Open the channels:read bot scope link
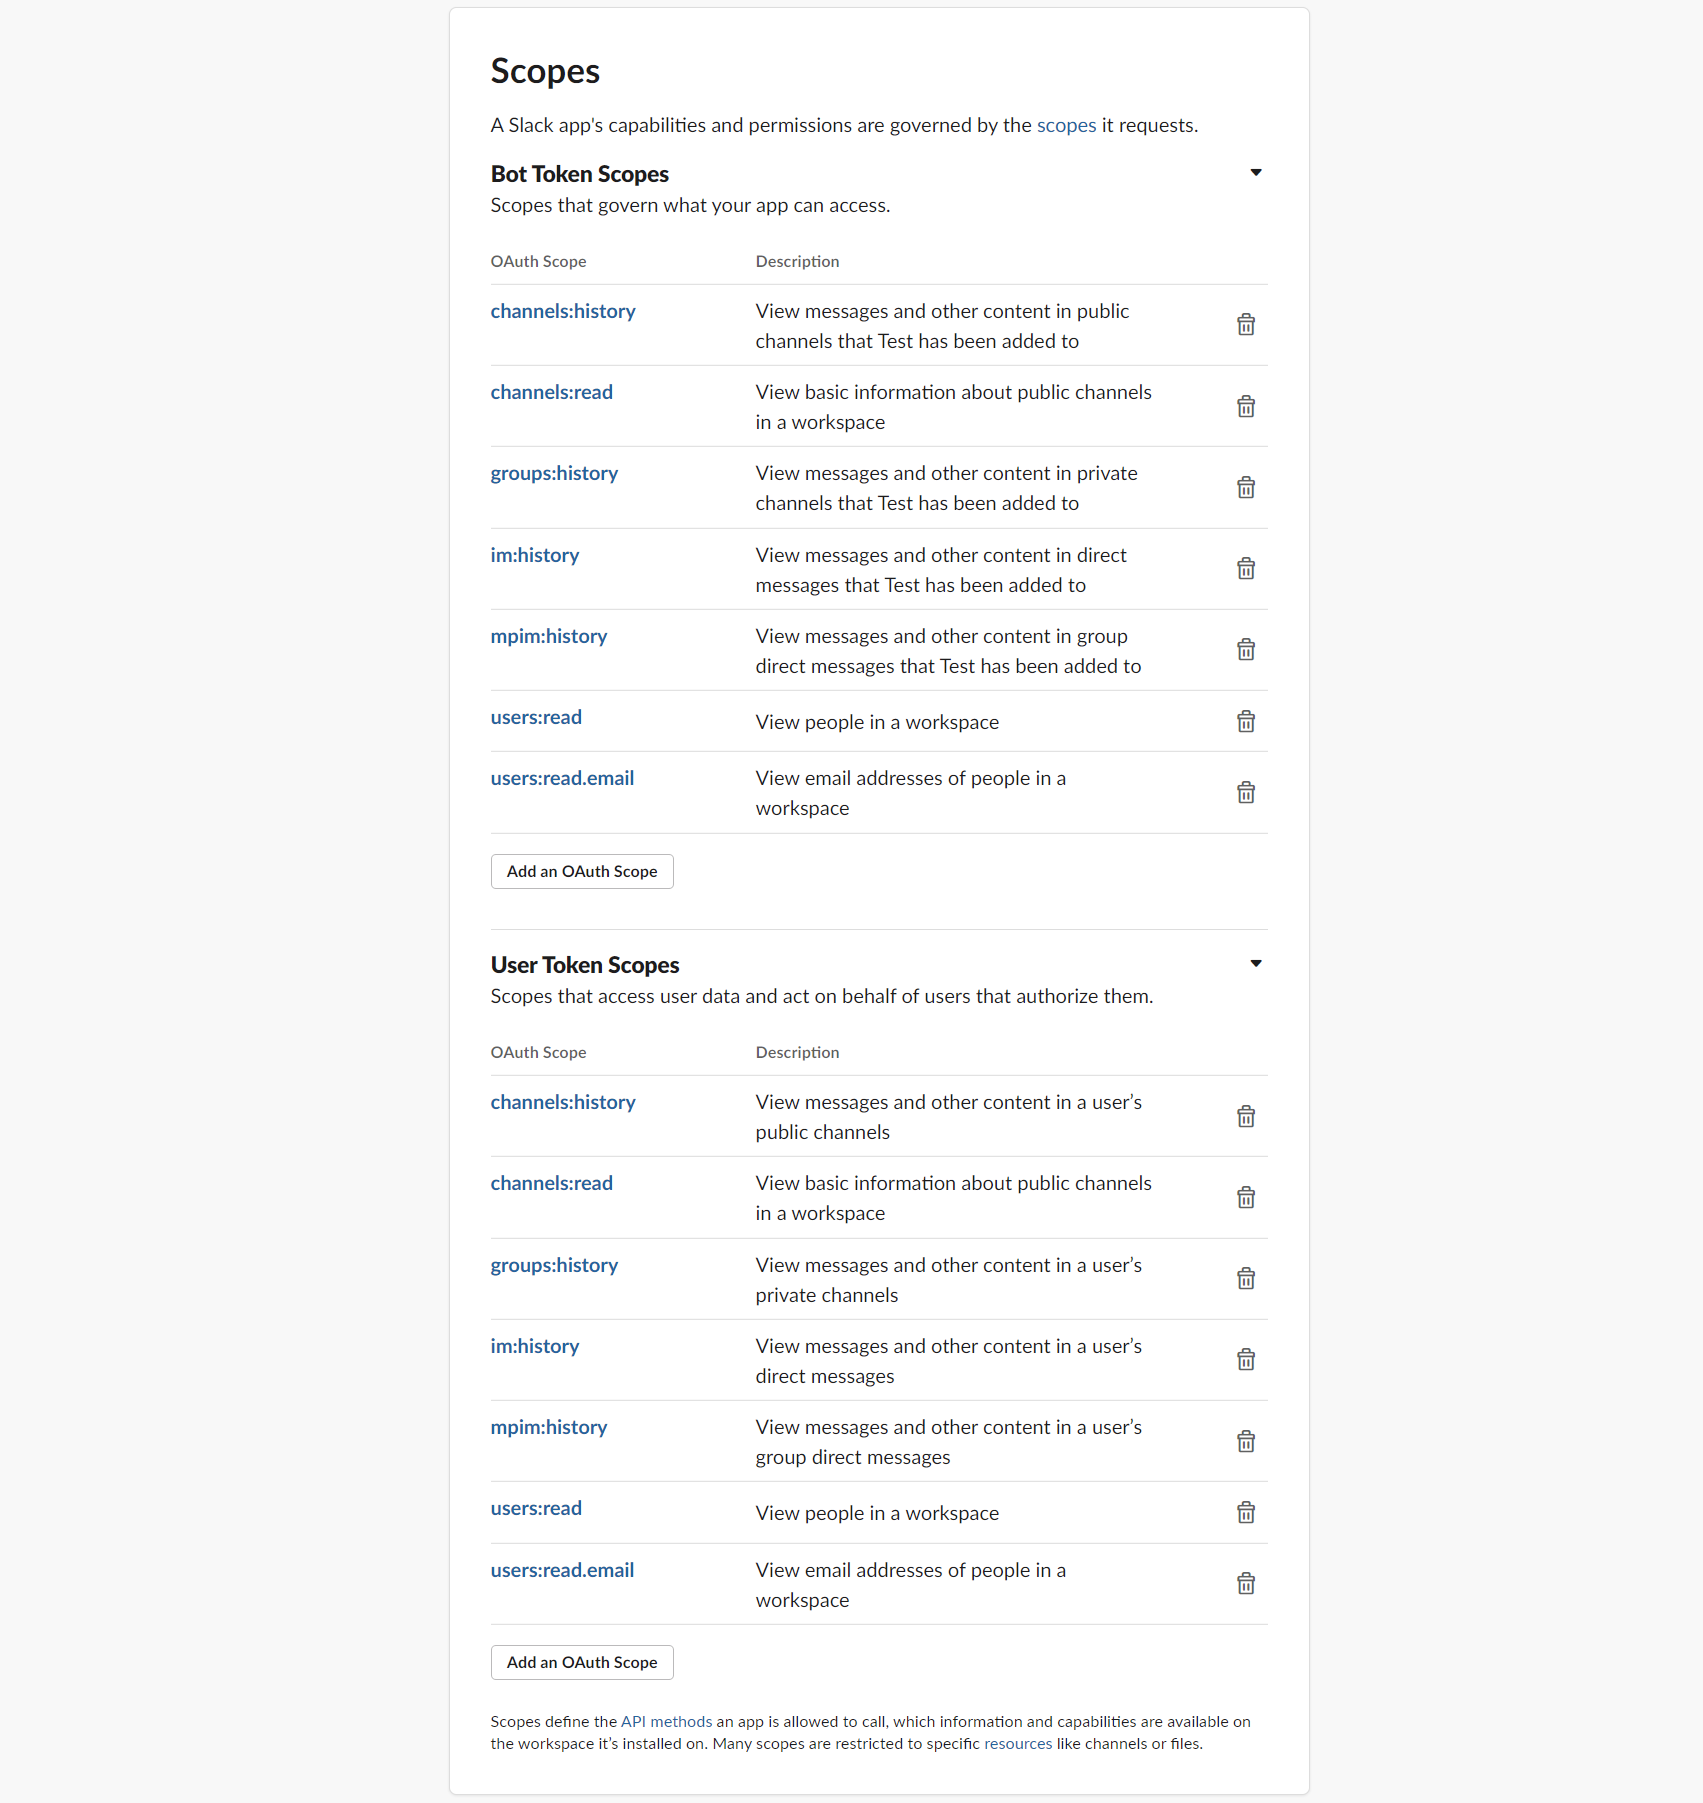 [x=551, y=391]
